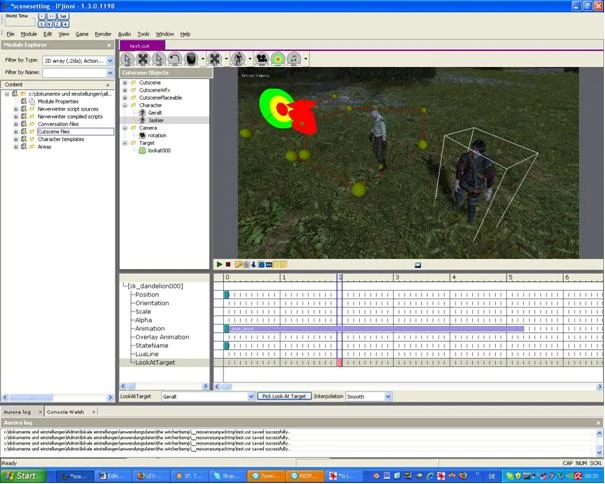This screenshot has height=484, width=605.
Task: Click the yellow path waypoint near the center
Action: (x=359, y=190)
